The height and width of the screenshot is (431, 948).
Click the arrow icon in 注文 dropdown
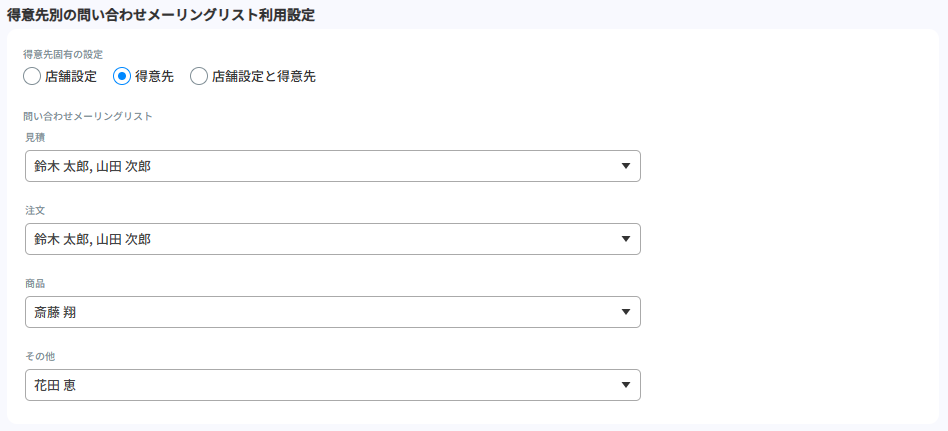tap(625, 239)
